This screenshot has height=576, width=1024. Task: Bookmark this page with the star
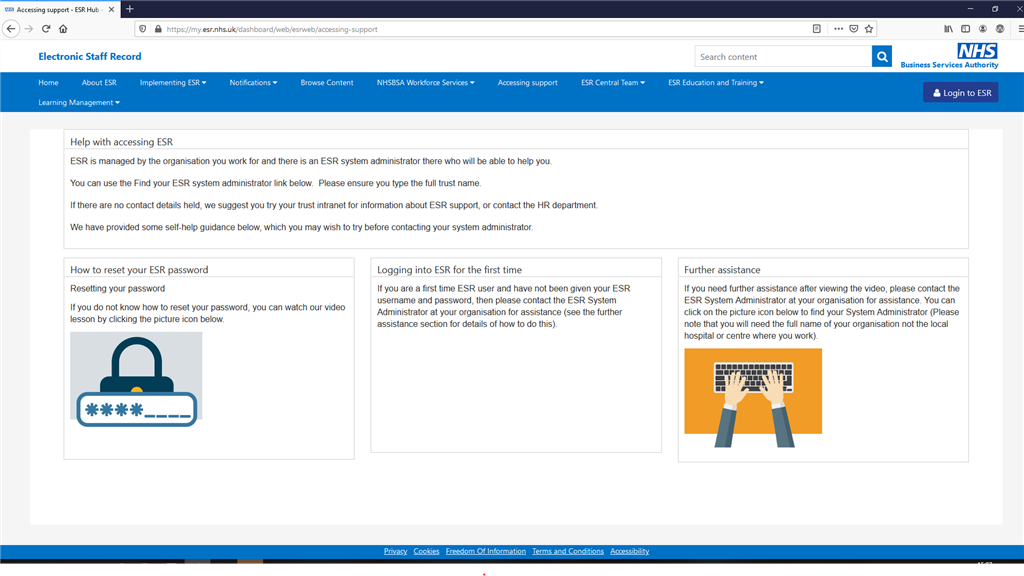pos(869,29)
